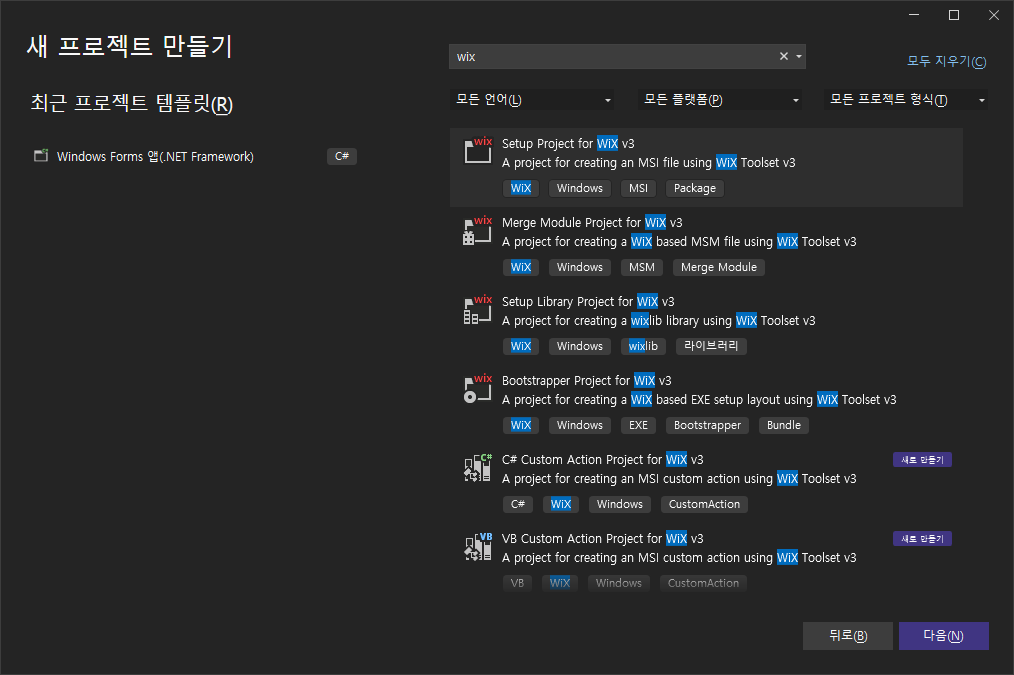The image size is (1014, 675).
Task: Click the 새로 만들기 badge on C# Custom Action
Action: click(922, 460)
